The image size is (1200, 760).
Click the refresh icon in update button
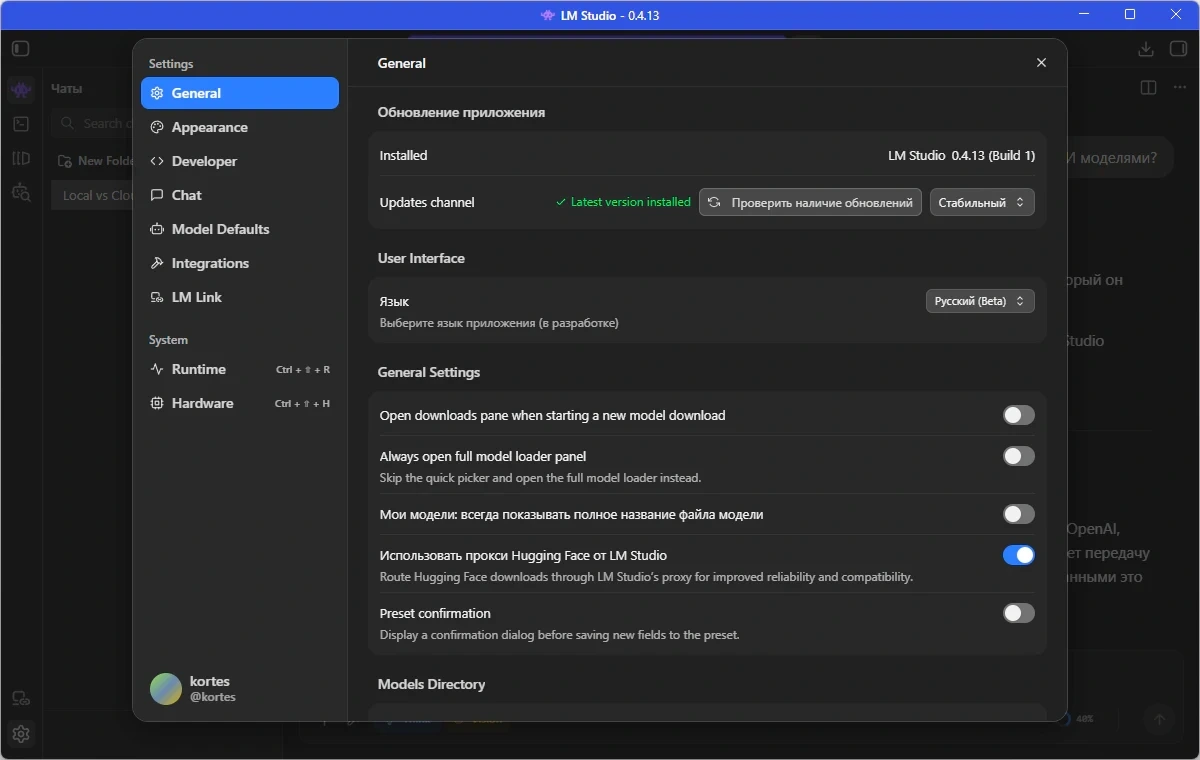[714, 202]
